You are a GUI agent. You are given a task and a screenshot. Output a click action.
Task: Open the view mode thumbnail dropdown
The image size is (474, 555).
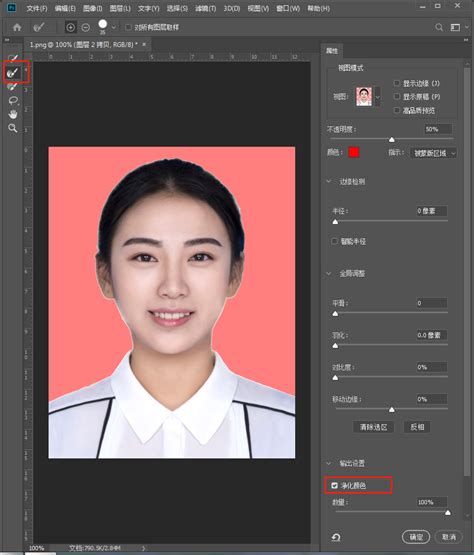click(378, 97)
